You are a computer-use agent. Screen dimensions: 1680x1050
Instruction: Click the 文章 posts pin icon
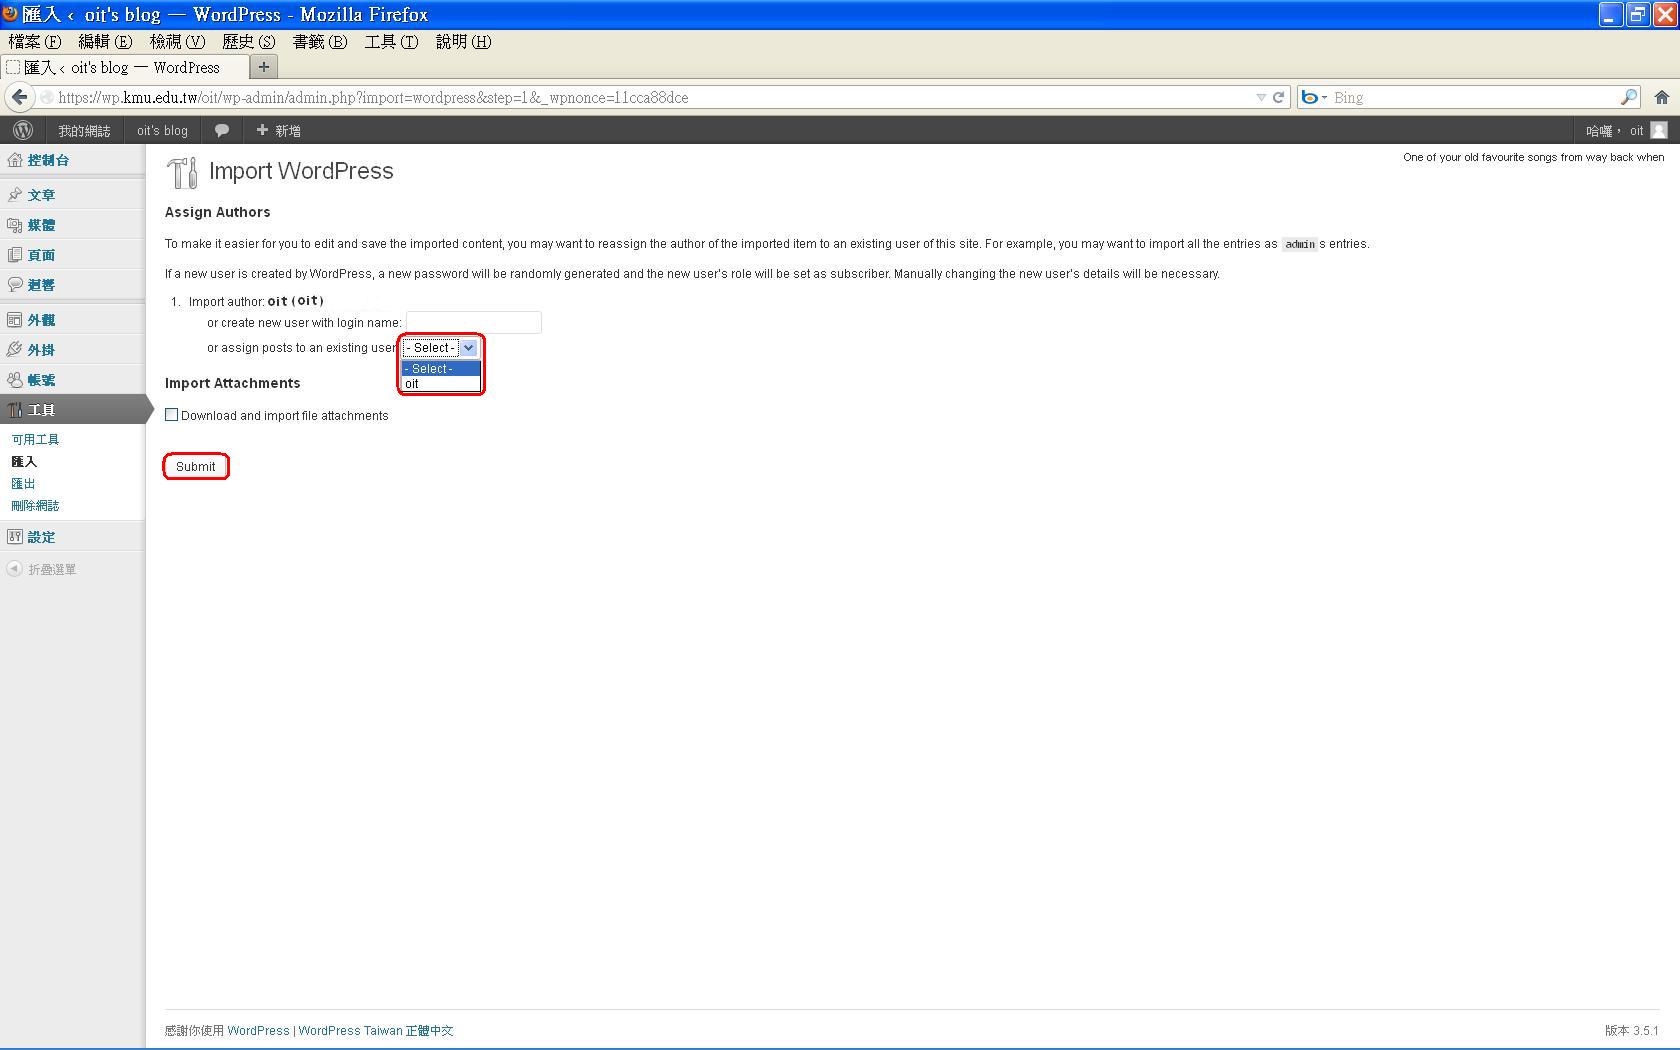14,195
